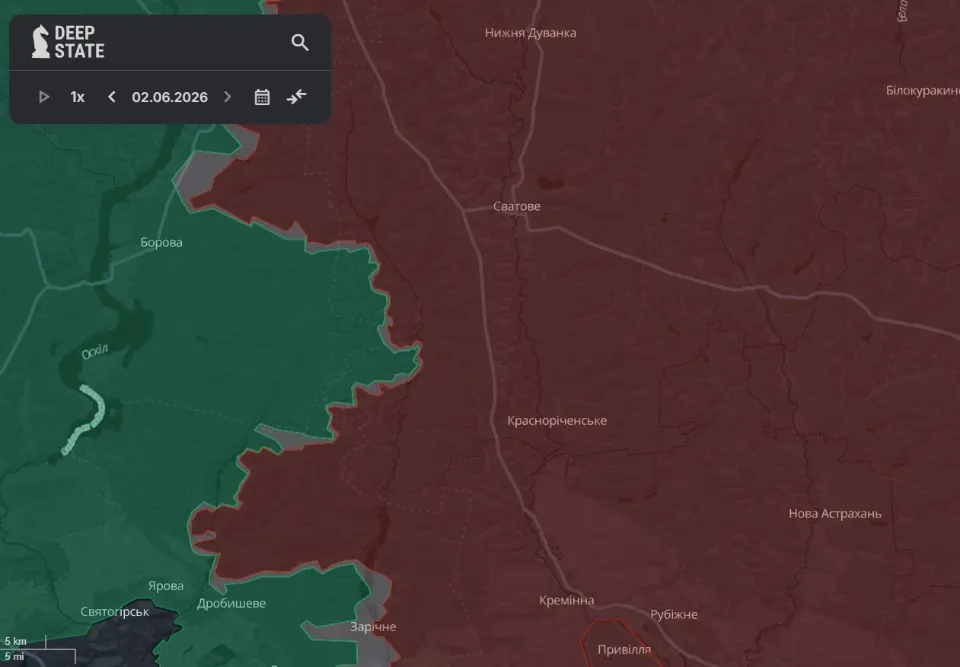Click the Білокуракине label

point(923,91)
